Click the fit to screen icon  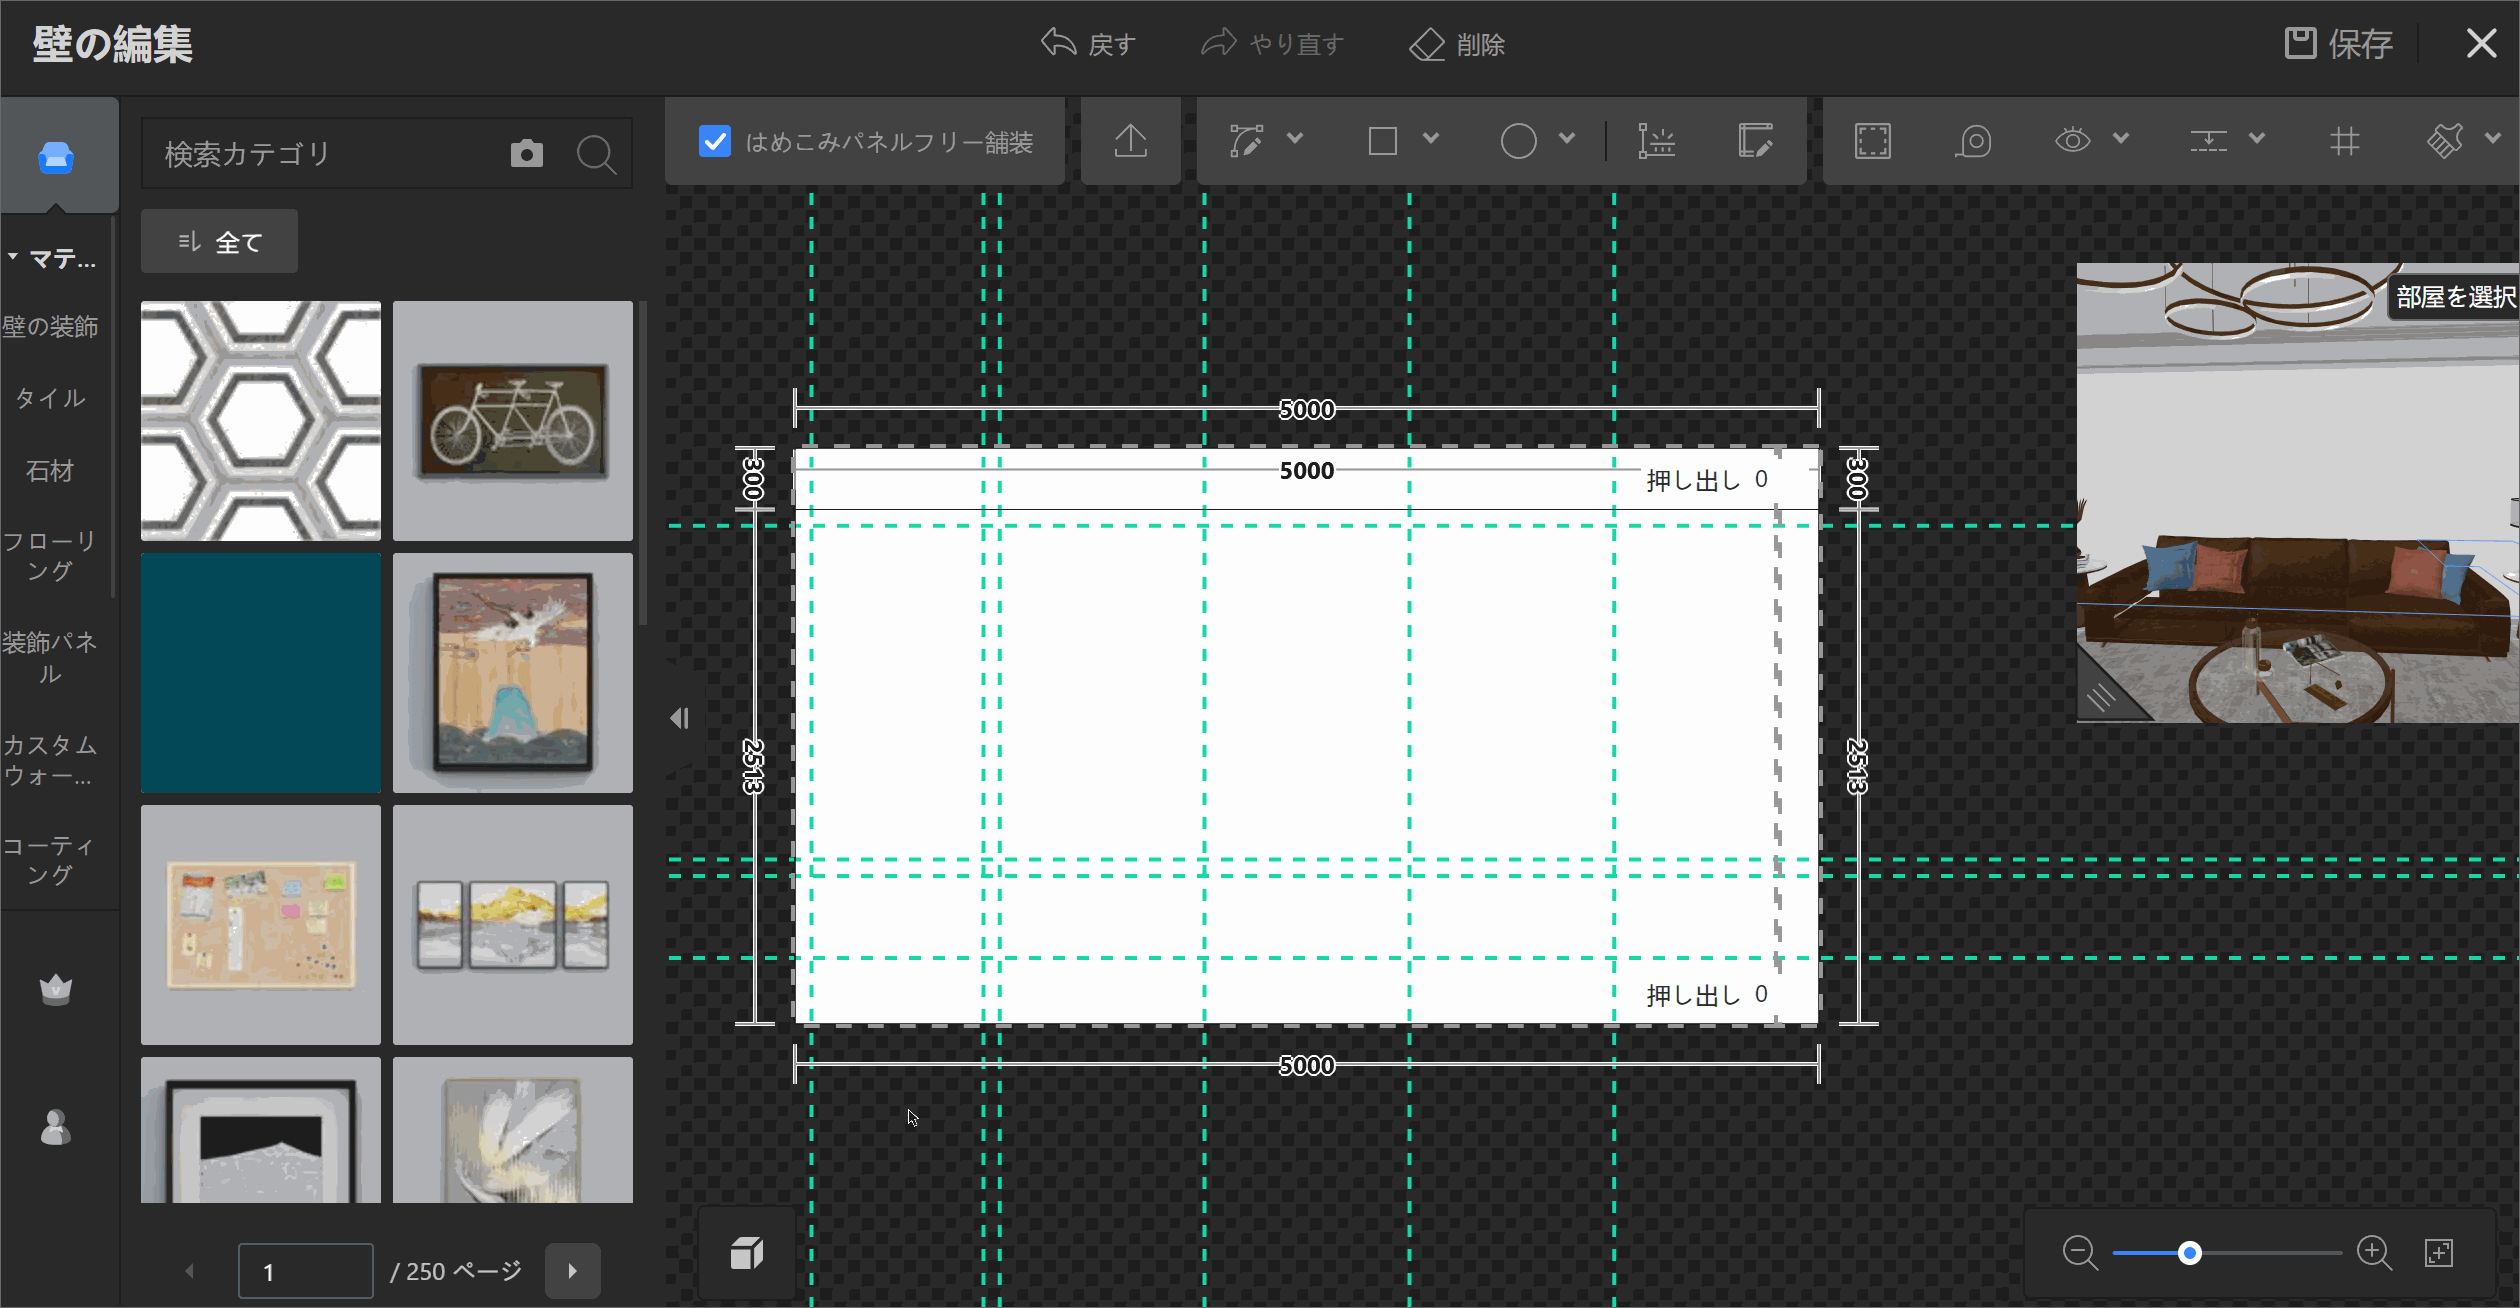coord(2439,1253)
